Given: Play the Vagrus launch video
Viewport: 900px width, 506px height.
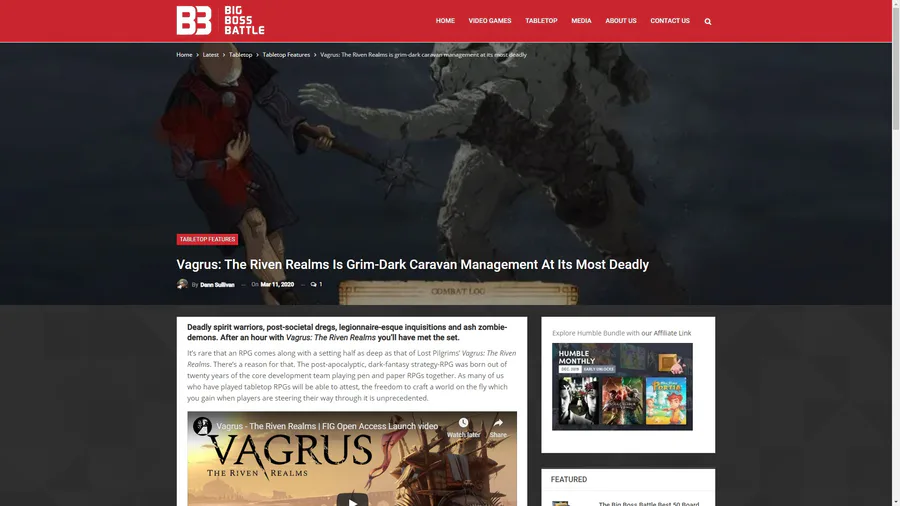Looking at the screenshot, I should pos(352,502).
